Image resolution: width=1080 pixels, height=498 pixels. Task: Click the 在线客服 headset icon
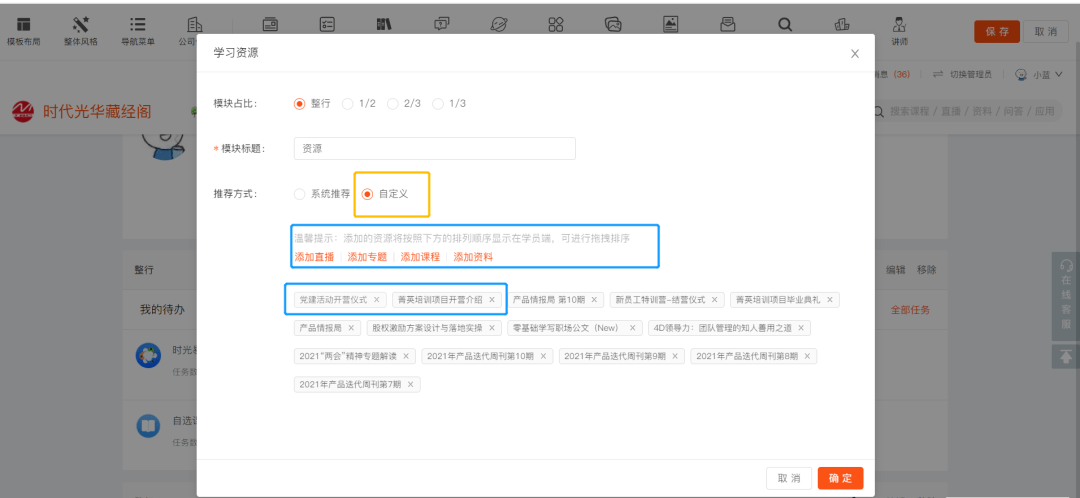tap(1067, 266)
